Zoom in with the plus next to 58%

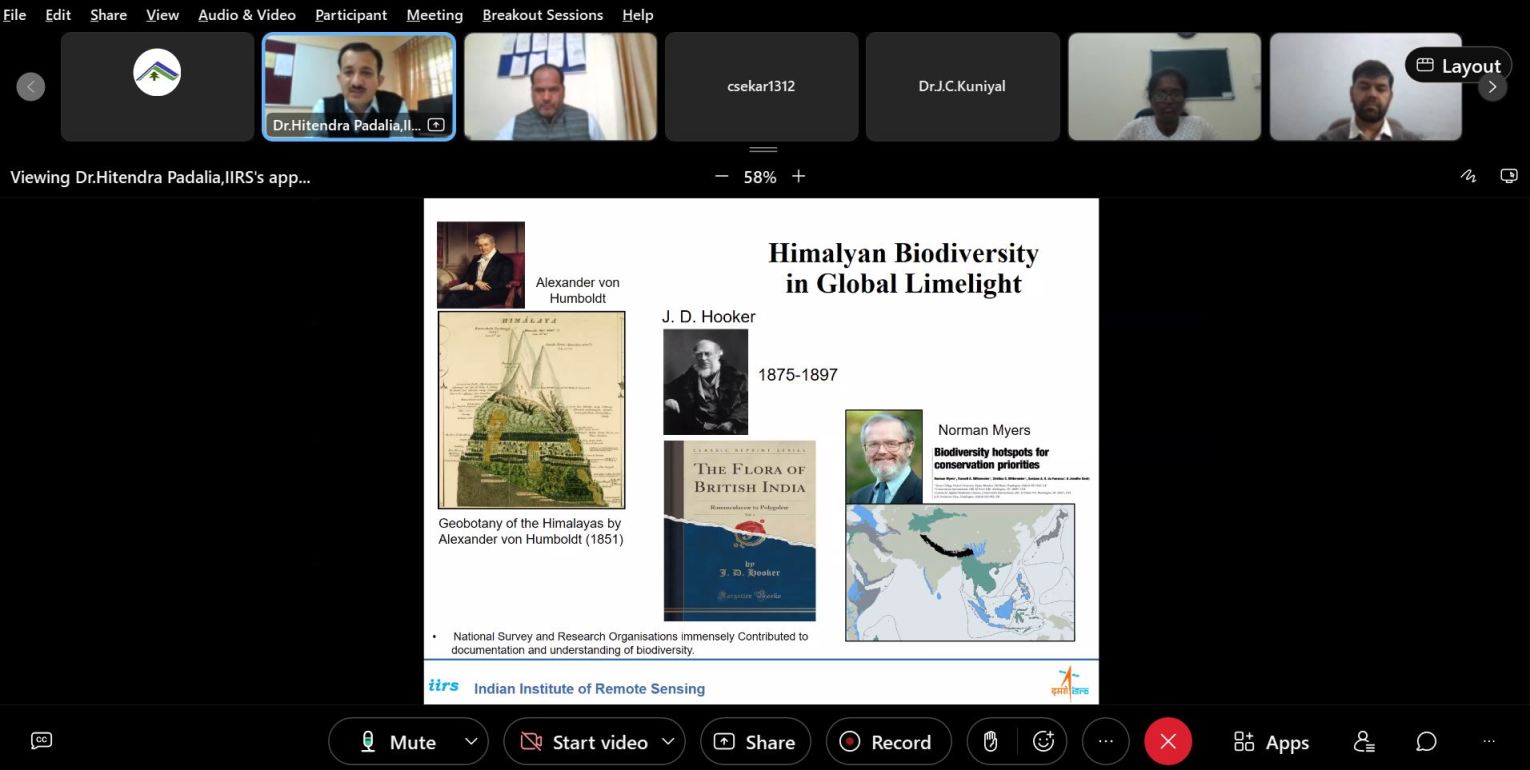click(x=798, y=176)
